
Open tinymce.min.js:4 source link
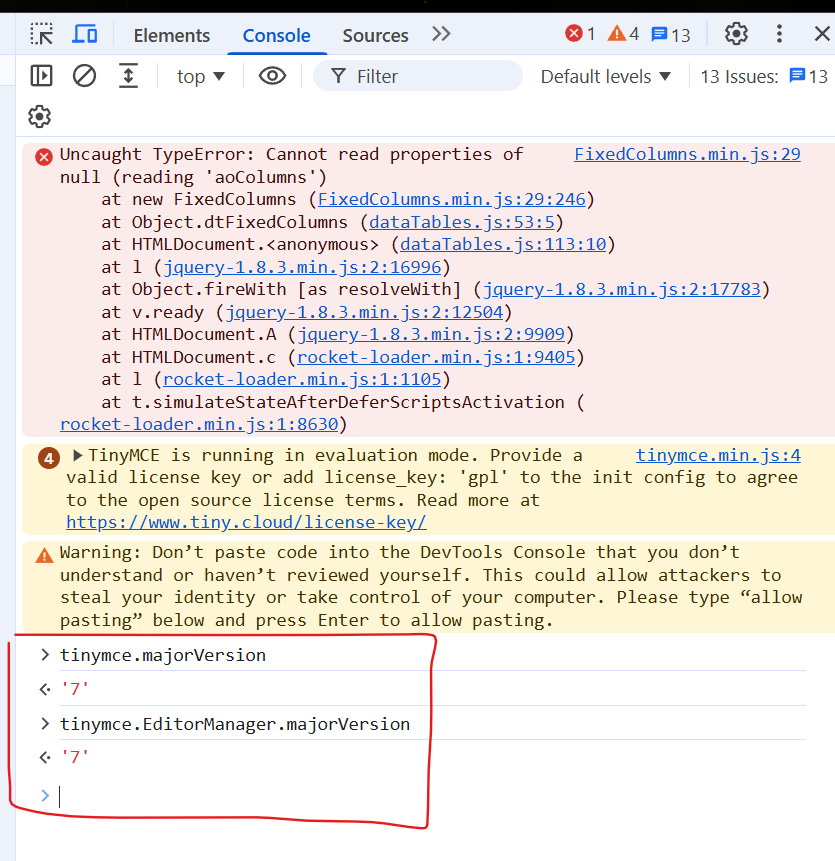[x=718, y=455]
